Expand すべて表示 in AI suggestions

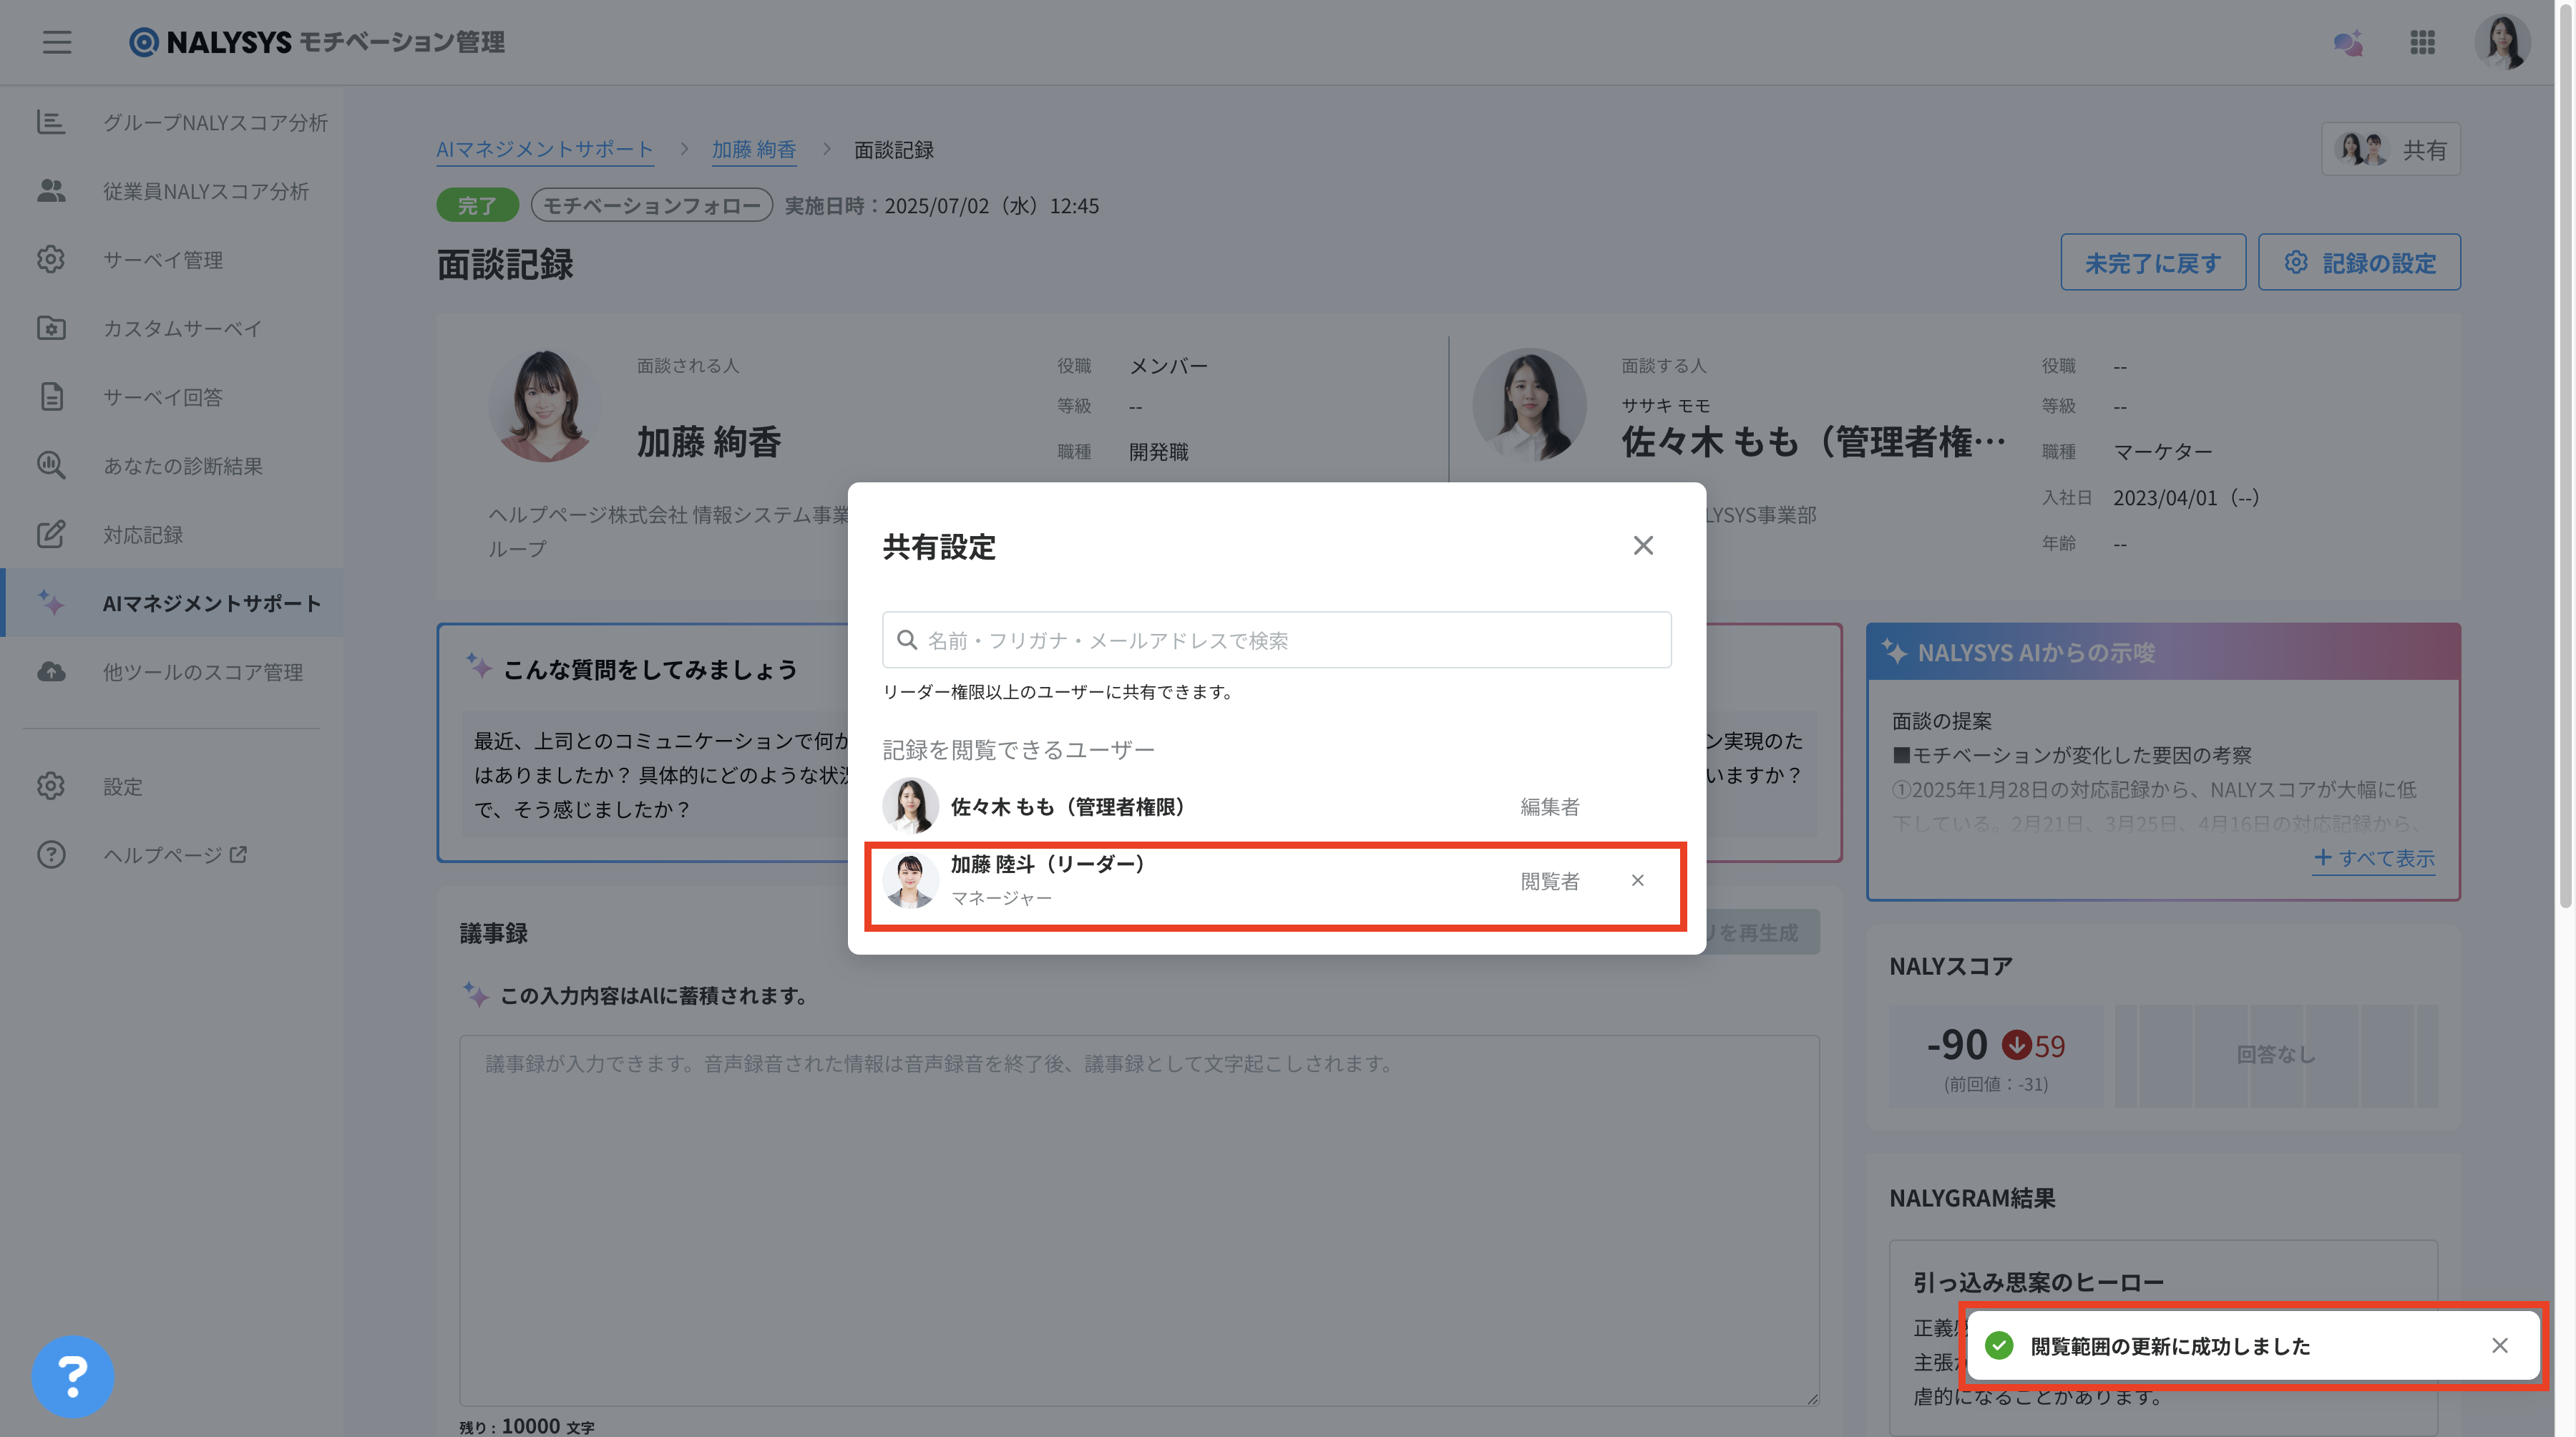click(x=2374, y=858)
